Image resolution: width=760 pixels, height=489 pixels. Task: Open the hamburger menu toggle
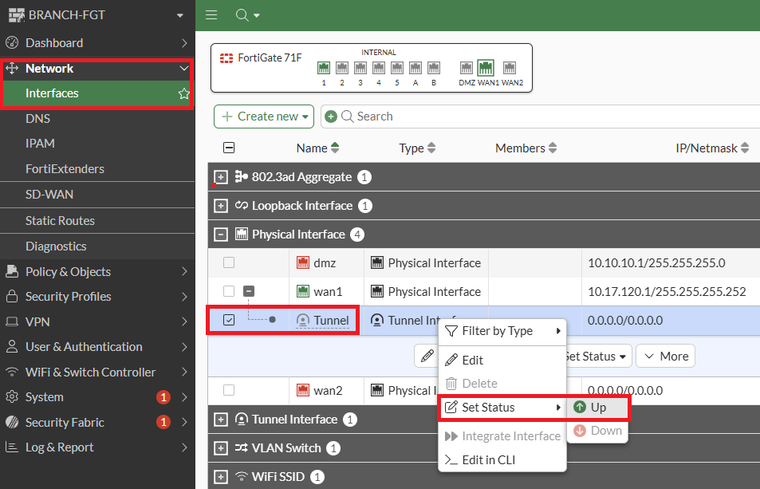(x=211, y=15)
